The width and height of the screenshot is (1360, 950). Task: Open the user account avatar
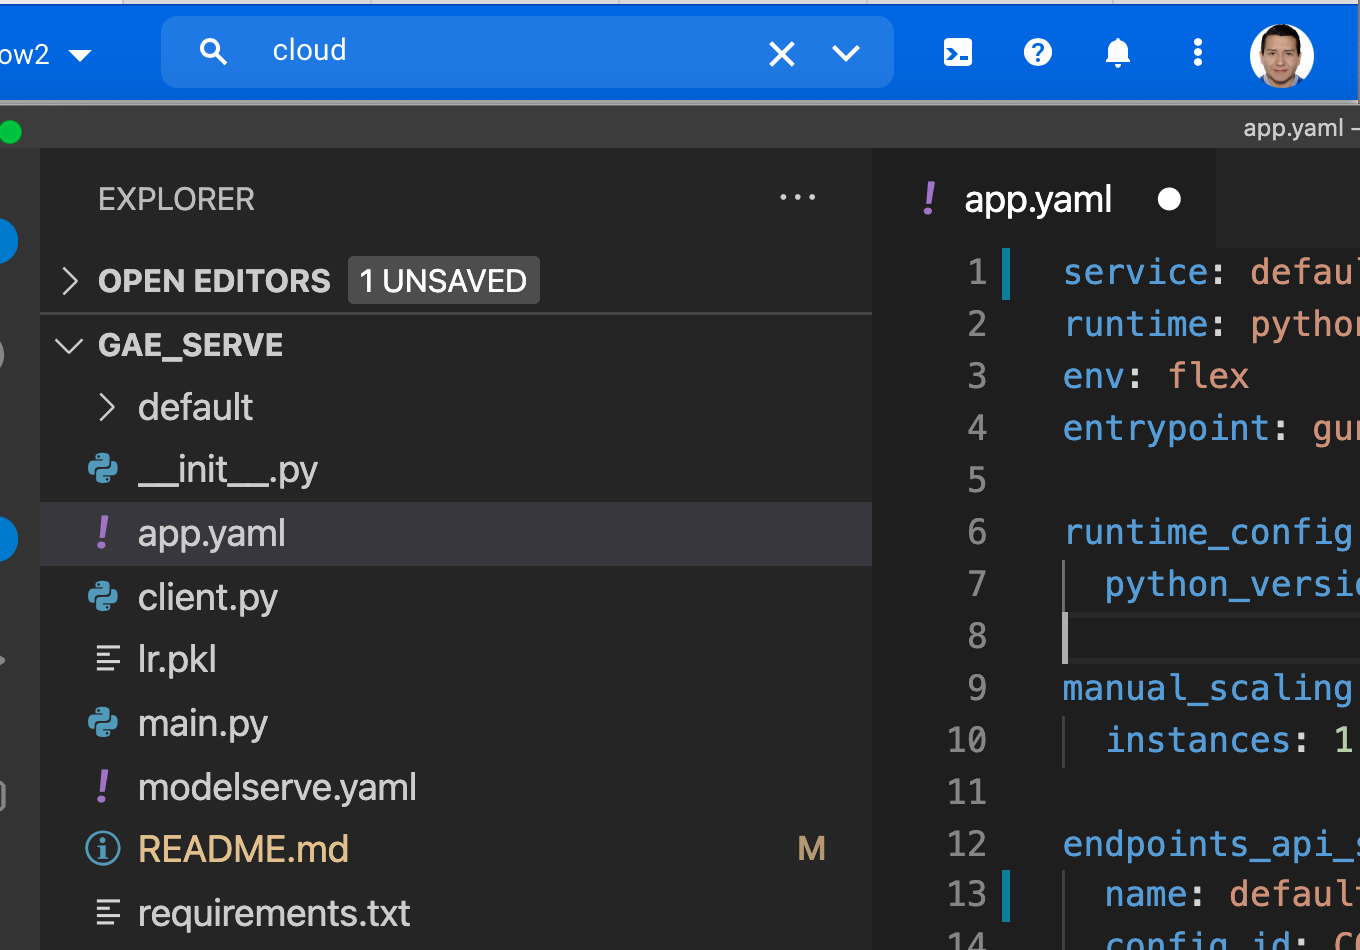pos(1281,55)
